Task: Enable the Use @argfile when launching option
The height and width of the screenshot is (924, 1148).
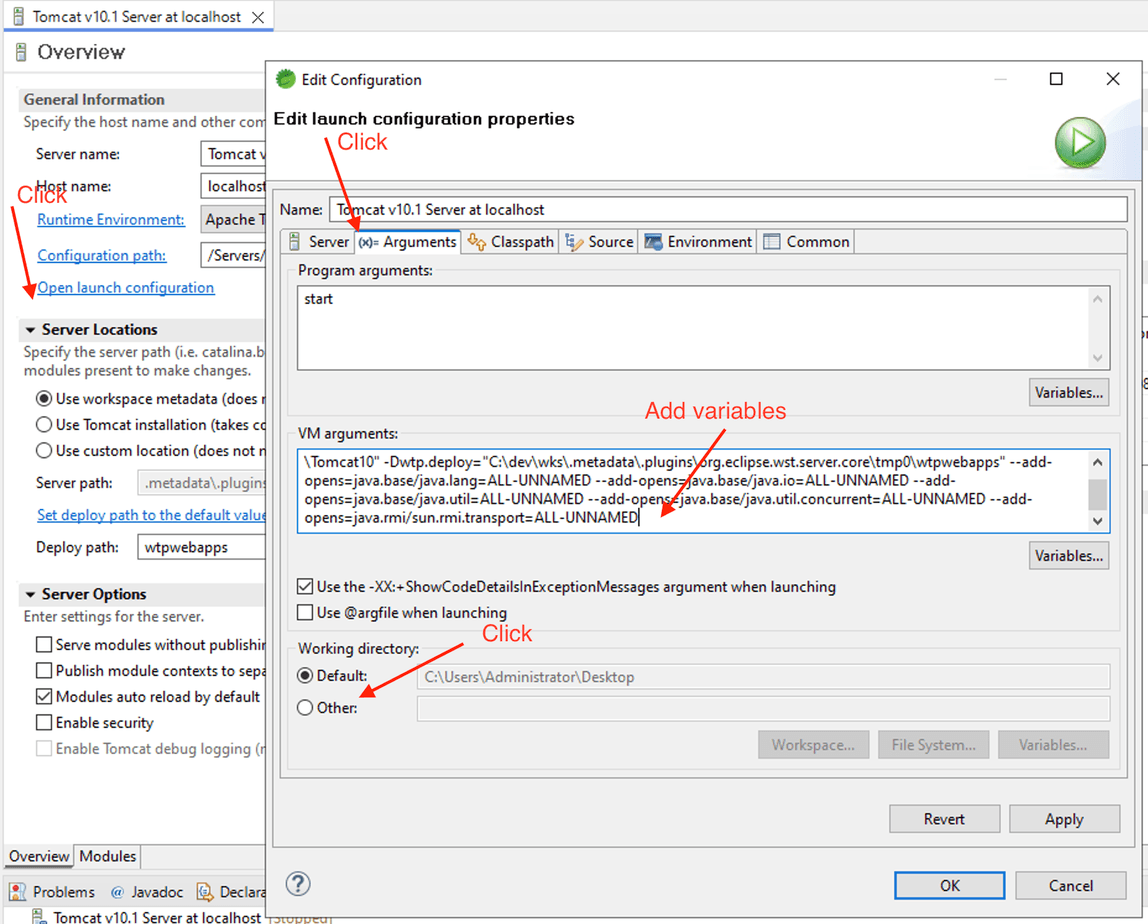Action: (x=304, y=613)
